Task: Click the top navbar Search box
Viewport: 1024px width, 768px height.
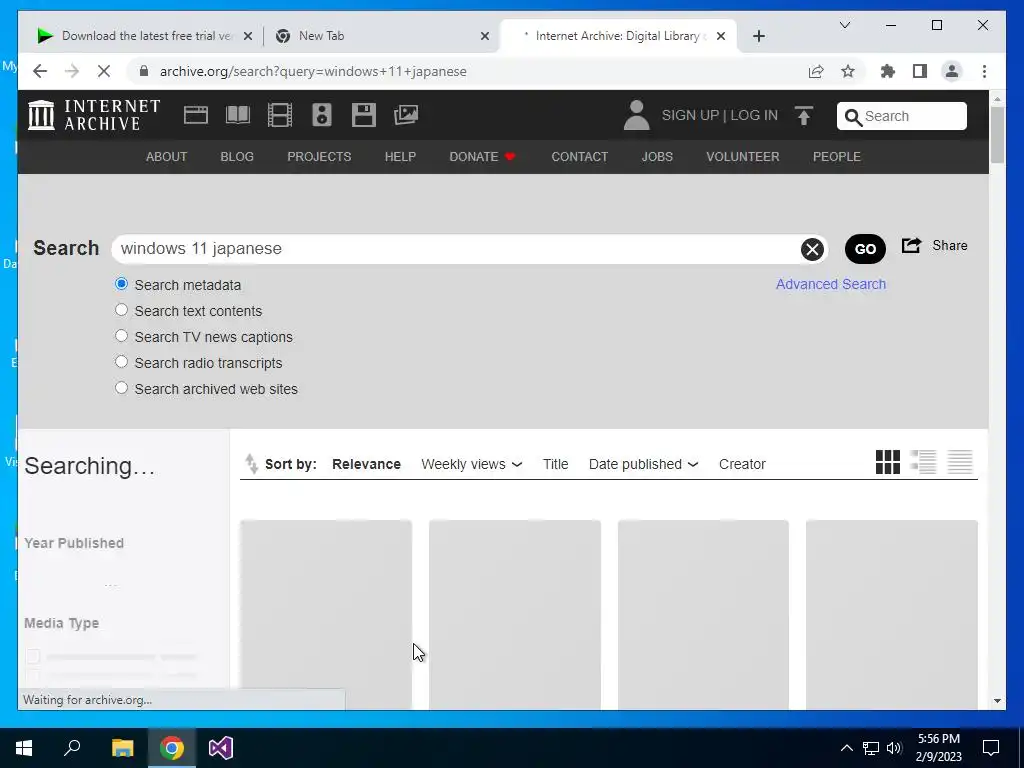Action: tap(902, 116)
